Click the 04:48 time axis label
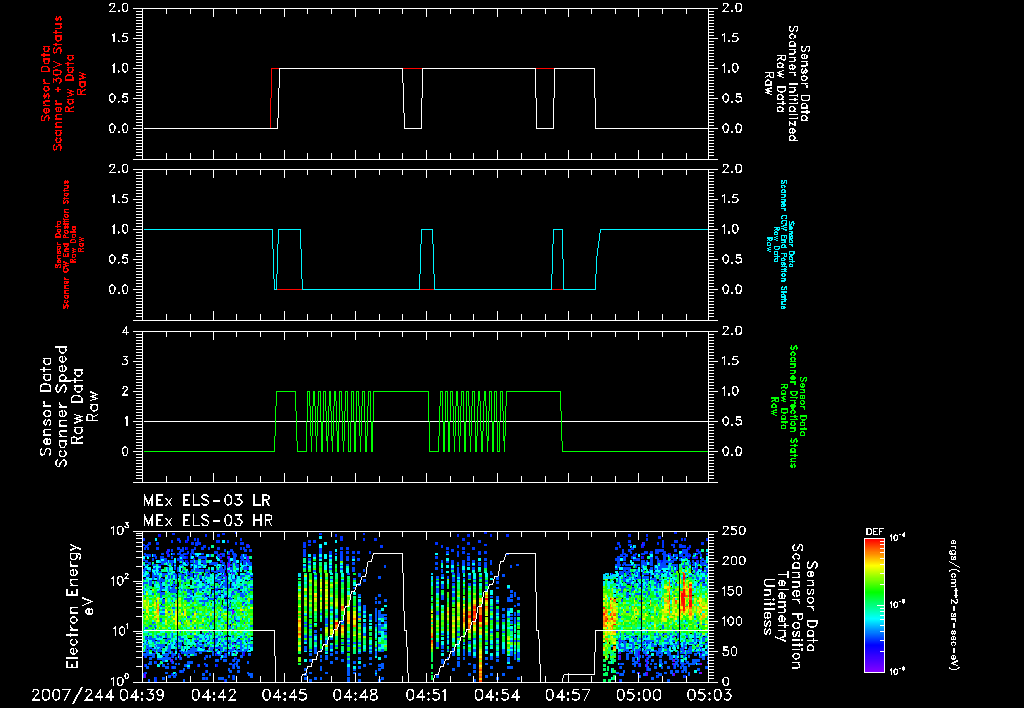Image resolution: width=1024 pixels, height=708 pixels. (x=355, y=695)
